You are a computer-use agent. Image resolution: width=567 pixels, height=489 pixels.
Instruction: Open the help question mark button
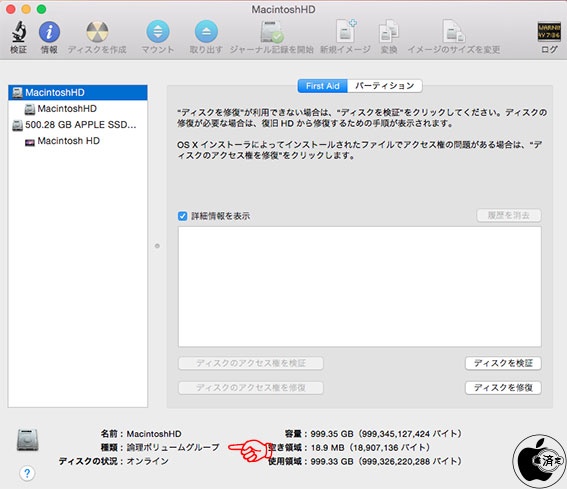click(27, 473)
